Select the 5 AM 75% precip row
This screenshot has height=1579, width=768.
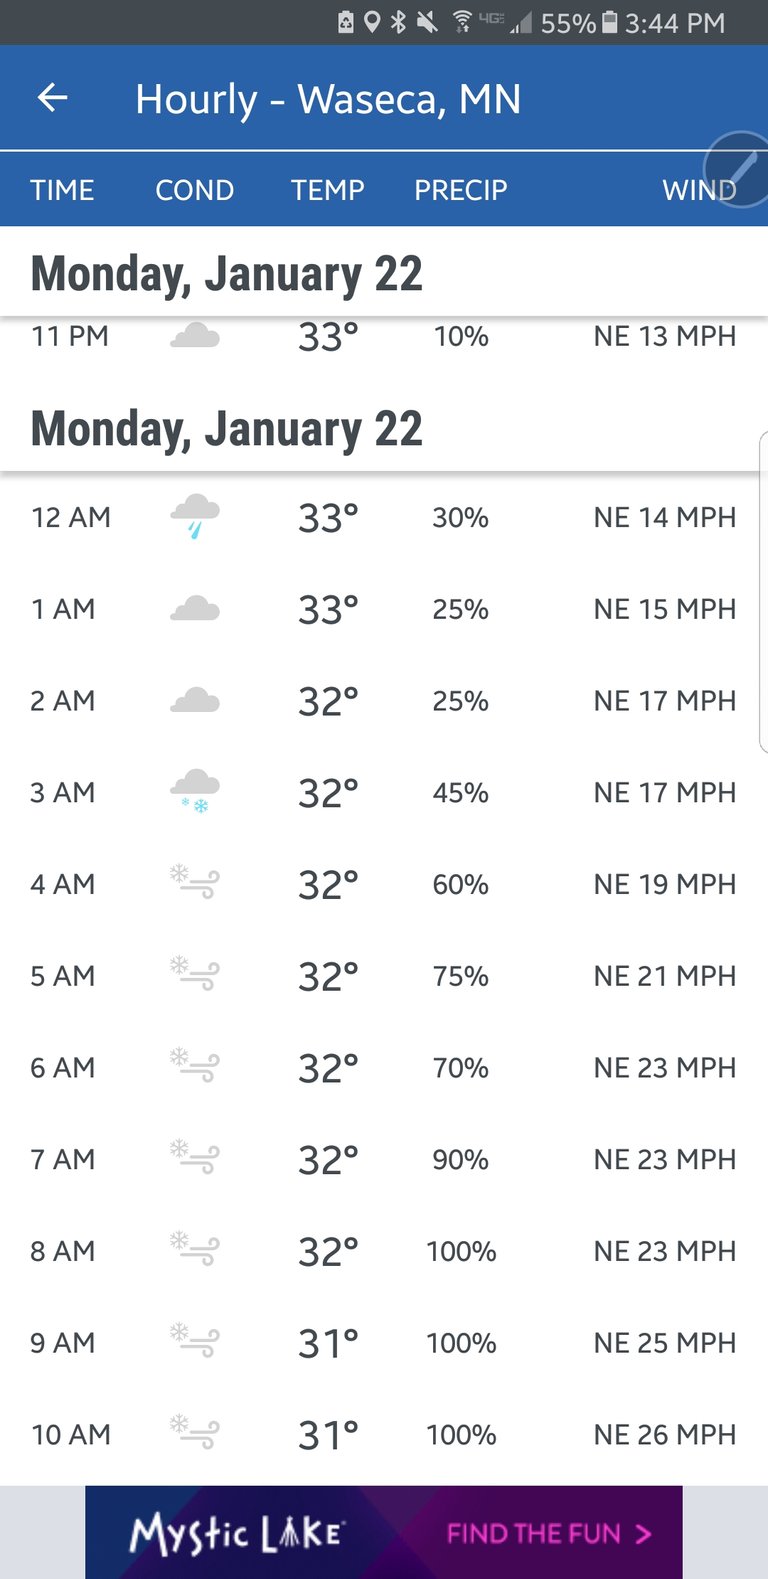(x=384, y=976)
